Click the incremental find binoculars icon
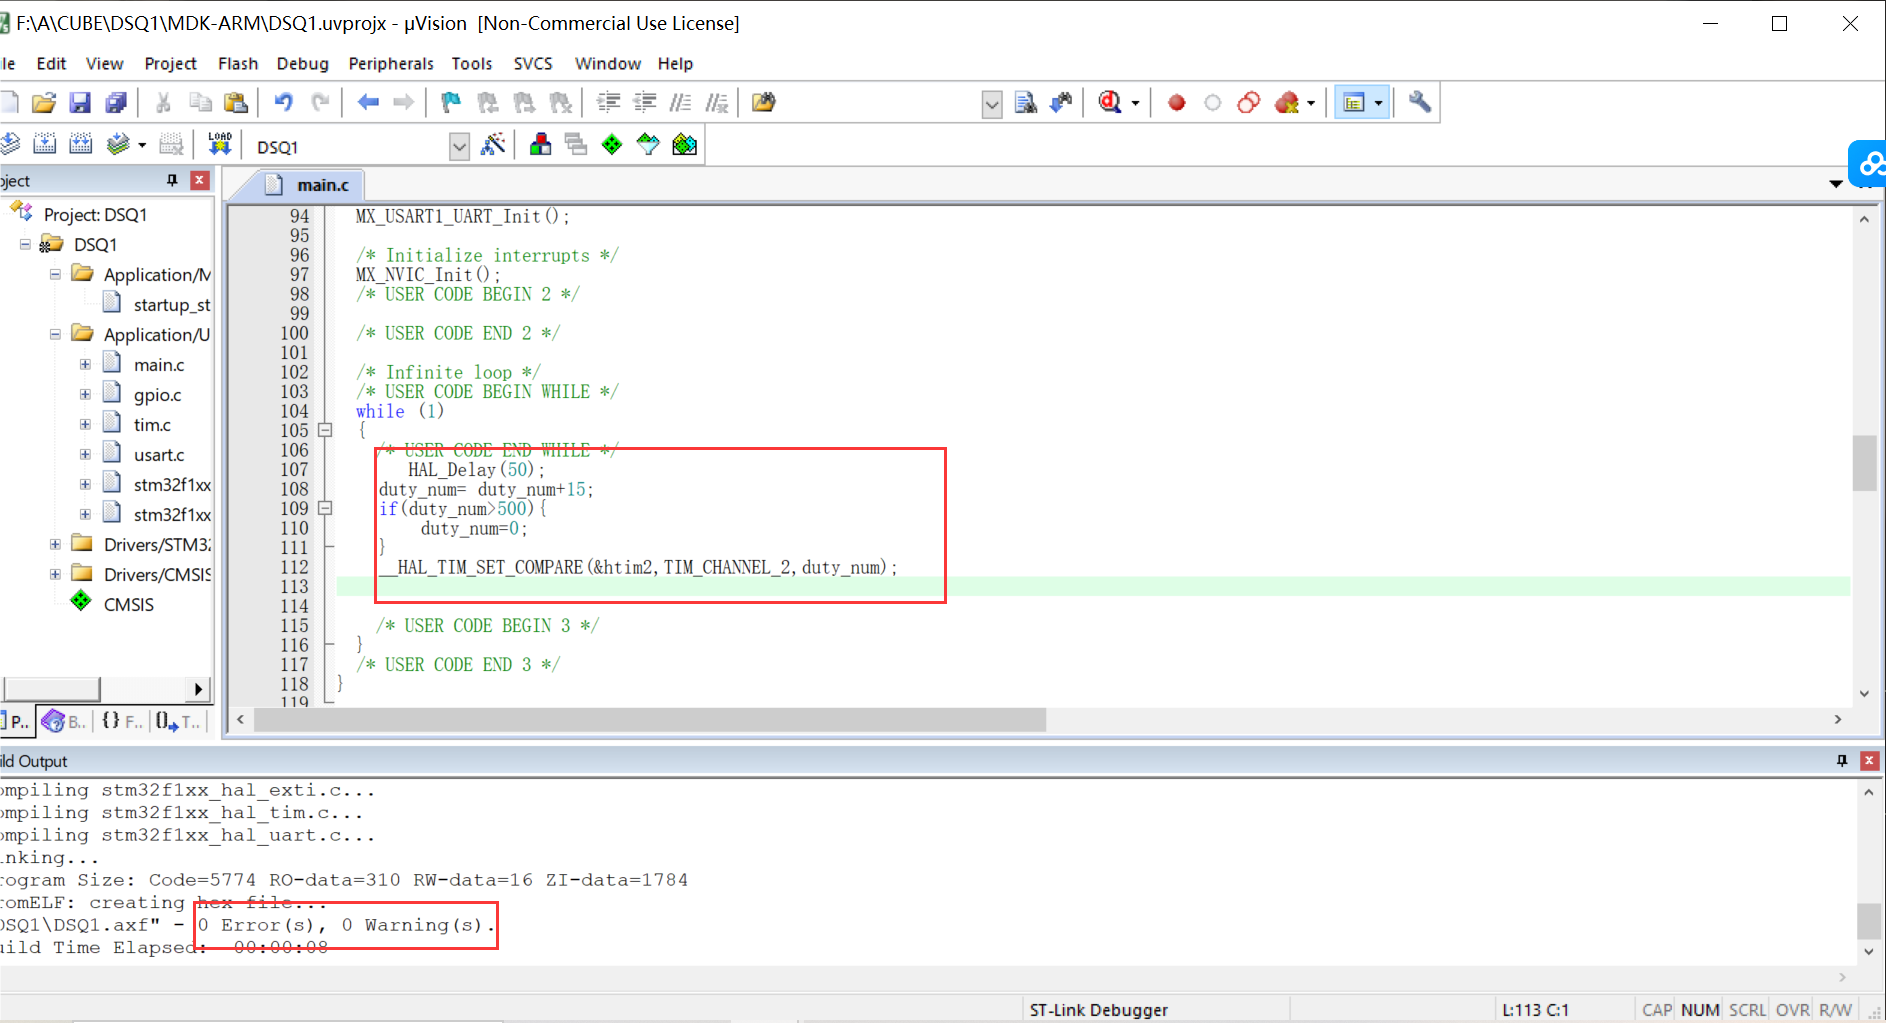 (x=1061, y=102)
